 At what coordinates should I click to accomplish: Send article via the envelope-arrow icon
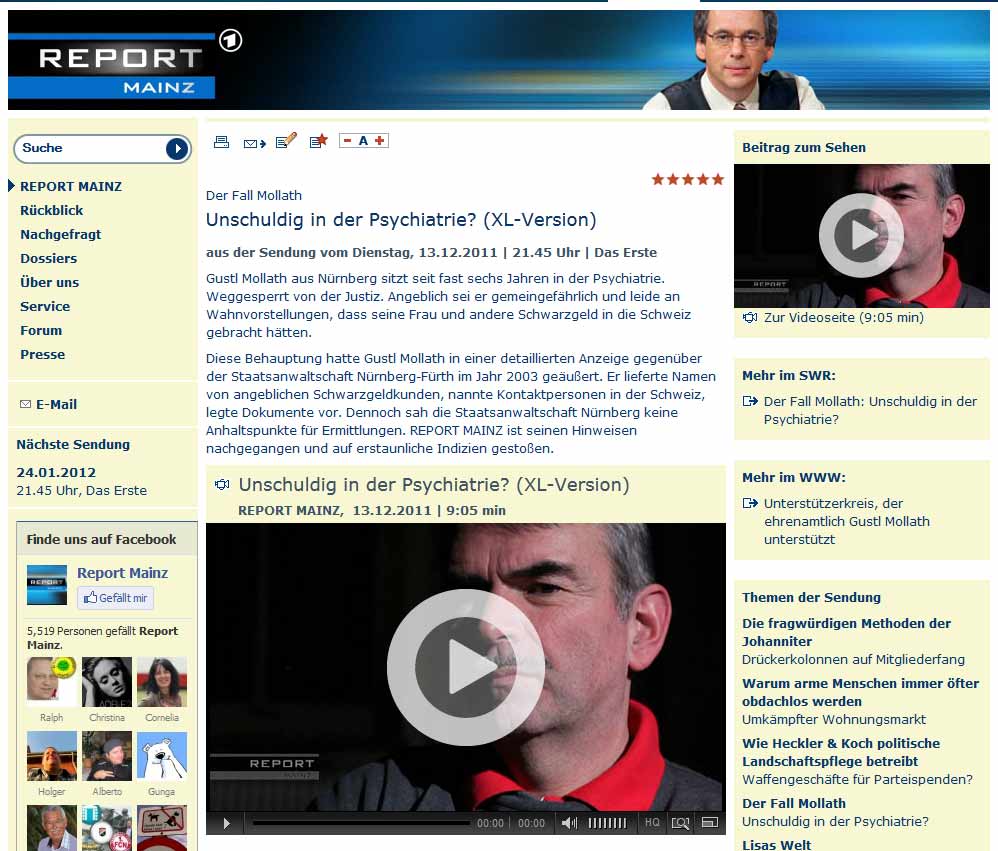tap(255, 143)
